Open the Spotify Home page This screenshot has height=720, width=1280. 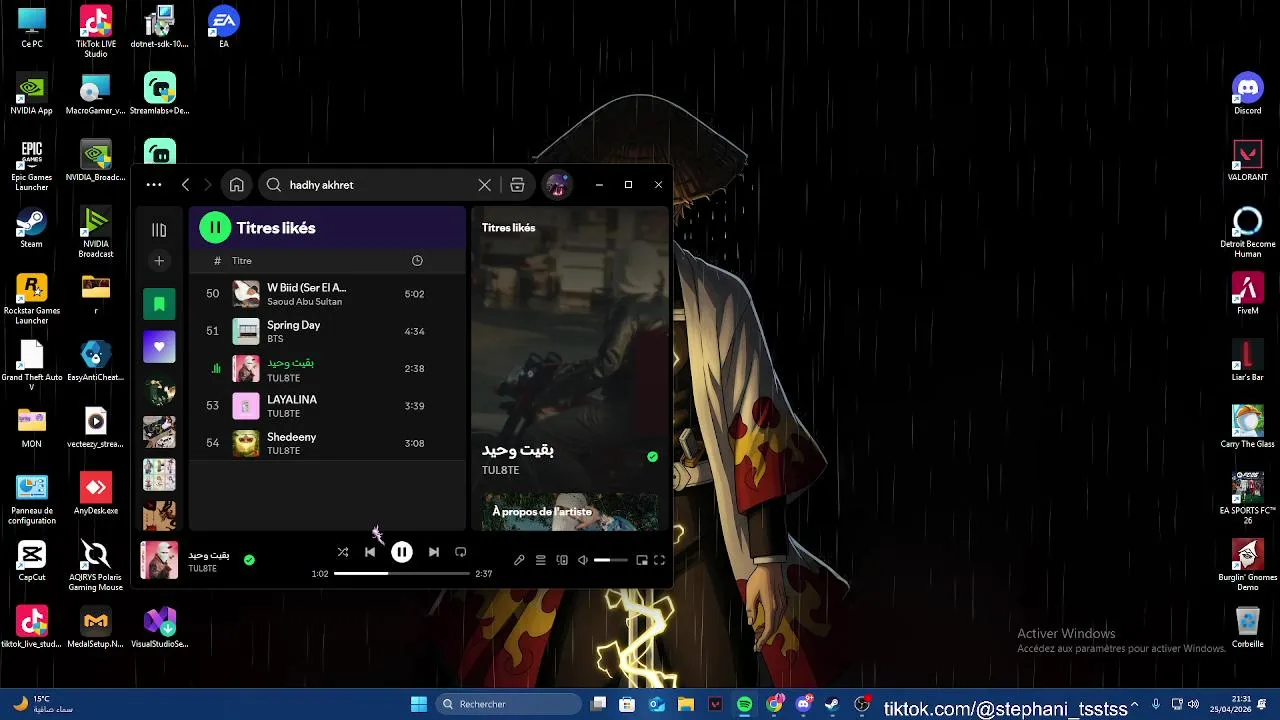coord(236,185)
